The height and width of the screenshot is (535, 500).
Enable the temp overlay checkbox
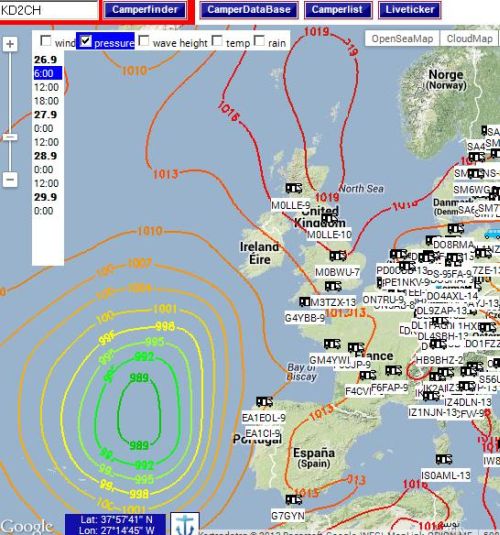tap(217, 41)
